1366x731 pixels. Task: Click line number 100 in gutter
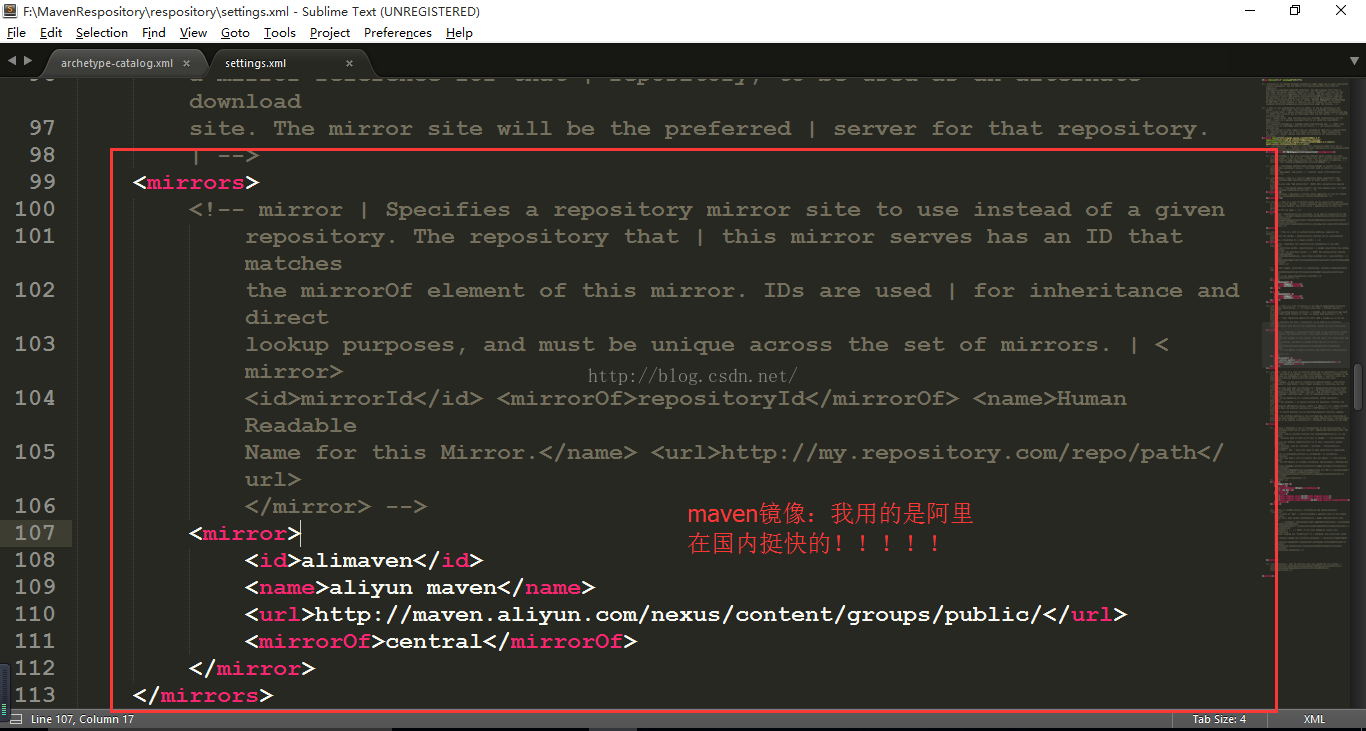tap(35, 209)
